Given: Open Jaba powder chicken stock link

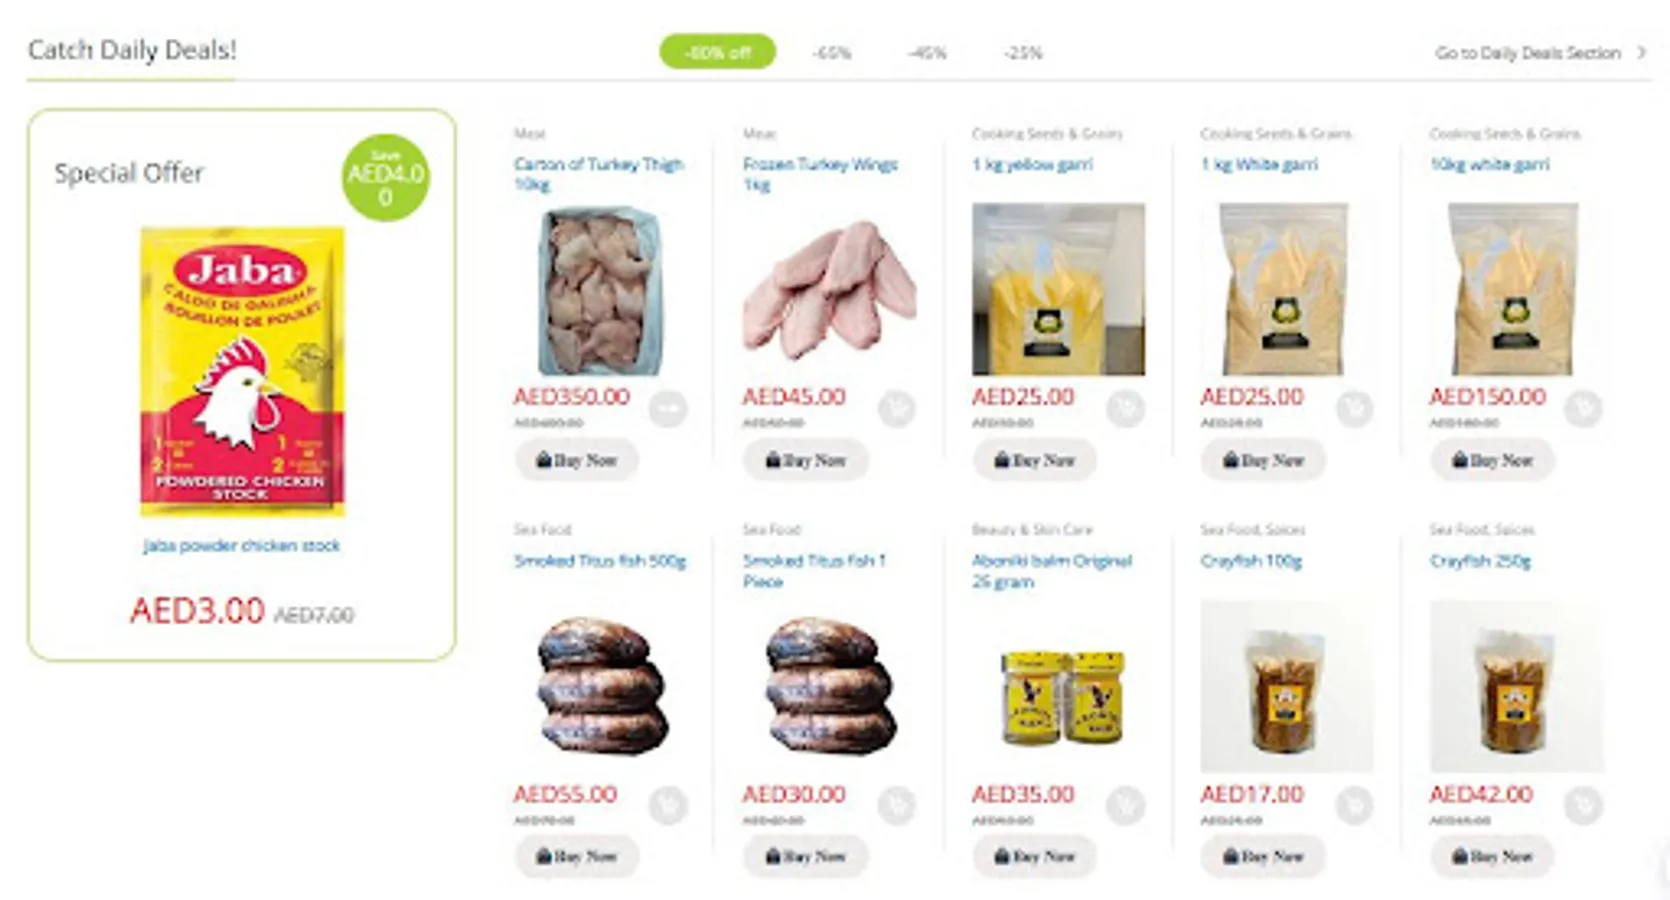Looking at the screenshot, I should click(x=241, y=545).
